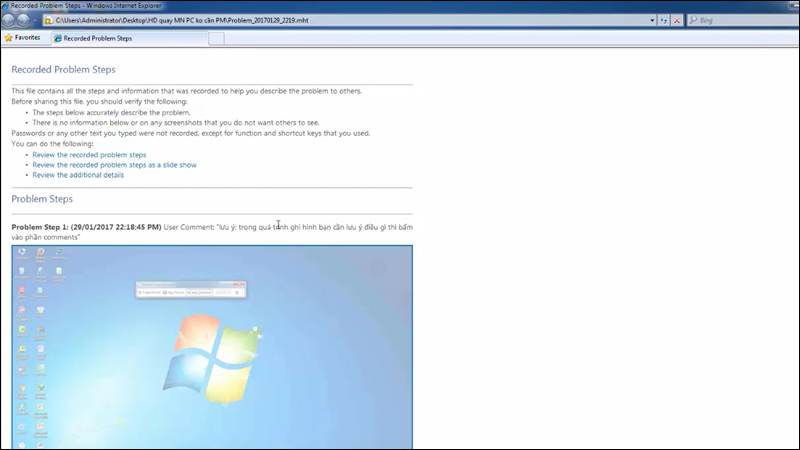This screenshot has width=800, height=450.
Task: Click the Internet Explorer logo in title bar
Action: [6, 5]
